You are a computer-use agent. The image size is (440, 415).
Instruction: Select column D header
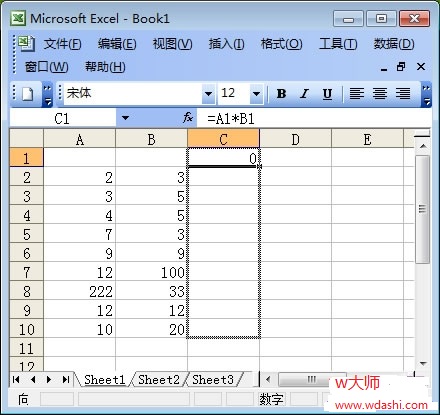[295, 139]
